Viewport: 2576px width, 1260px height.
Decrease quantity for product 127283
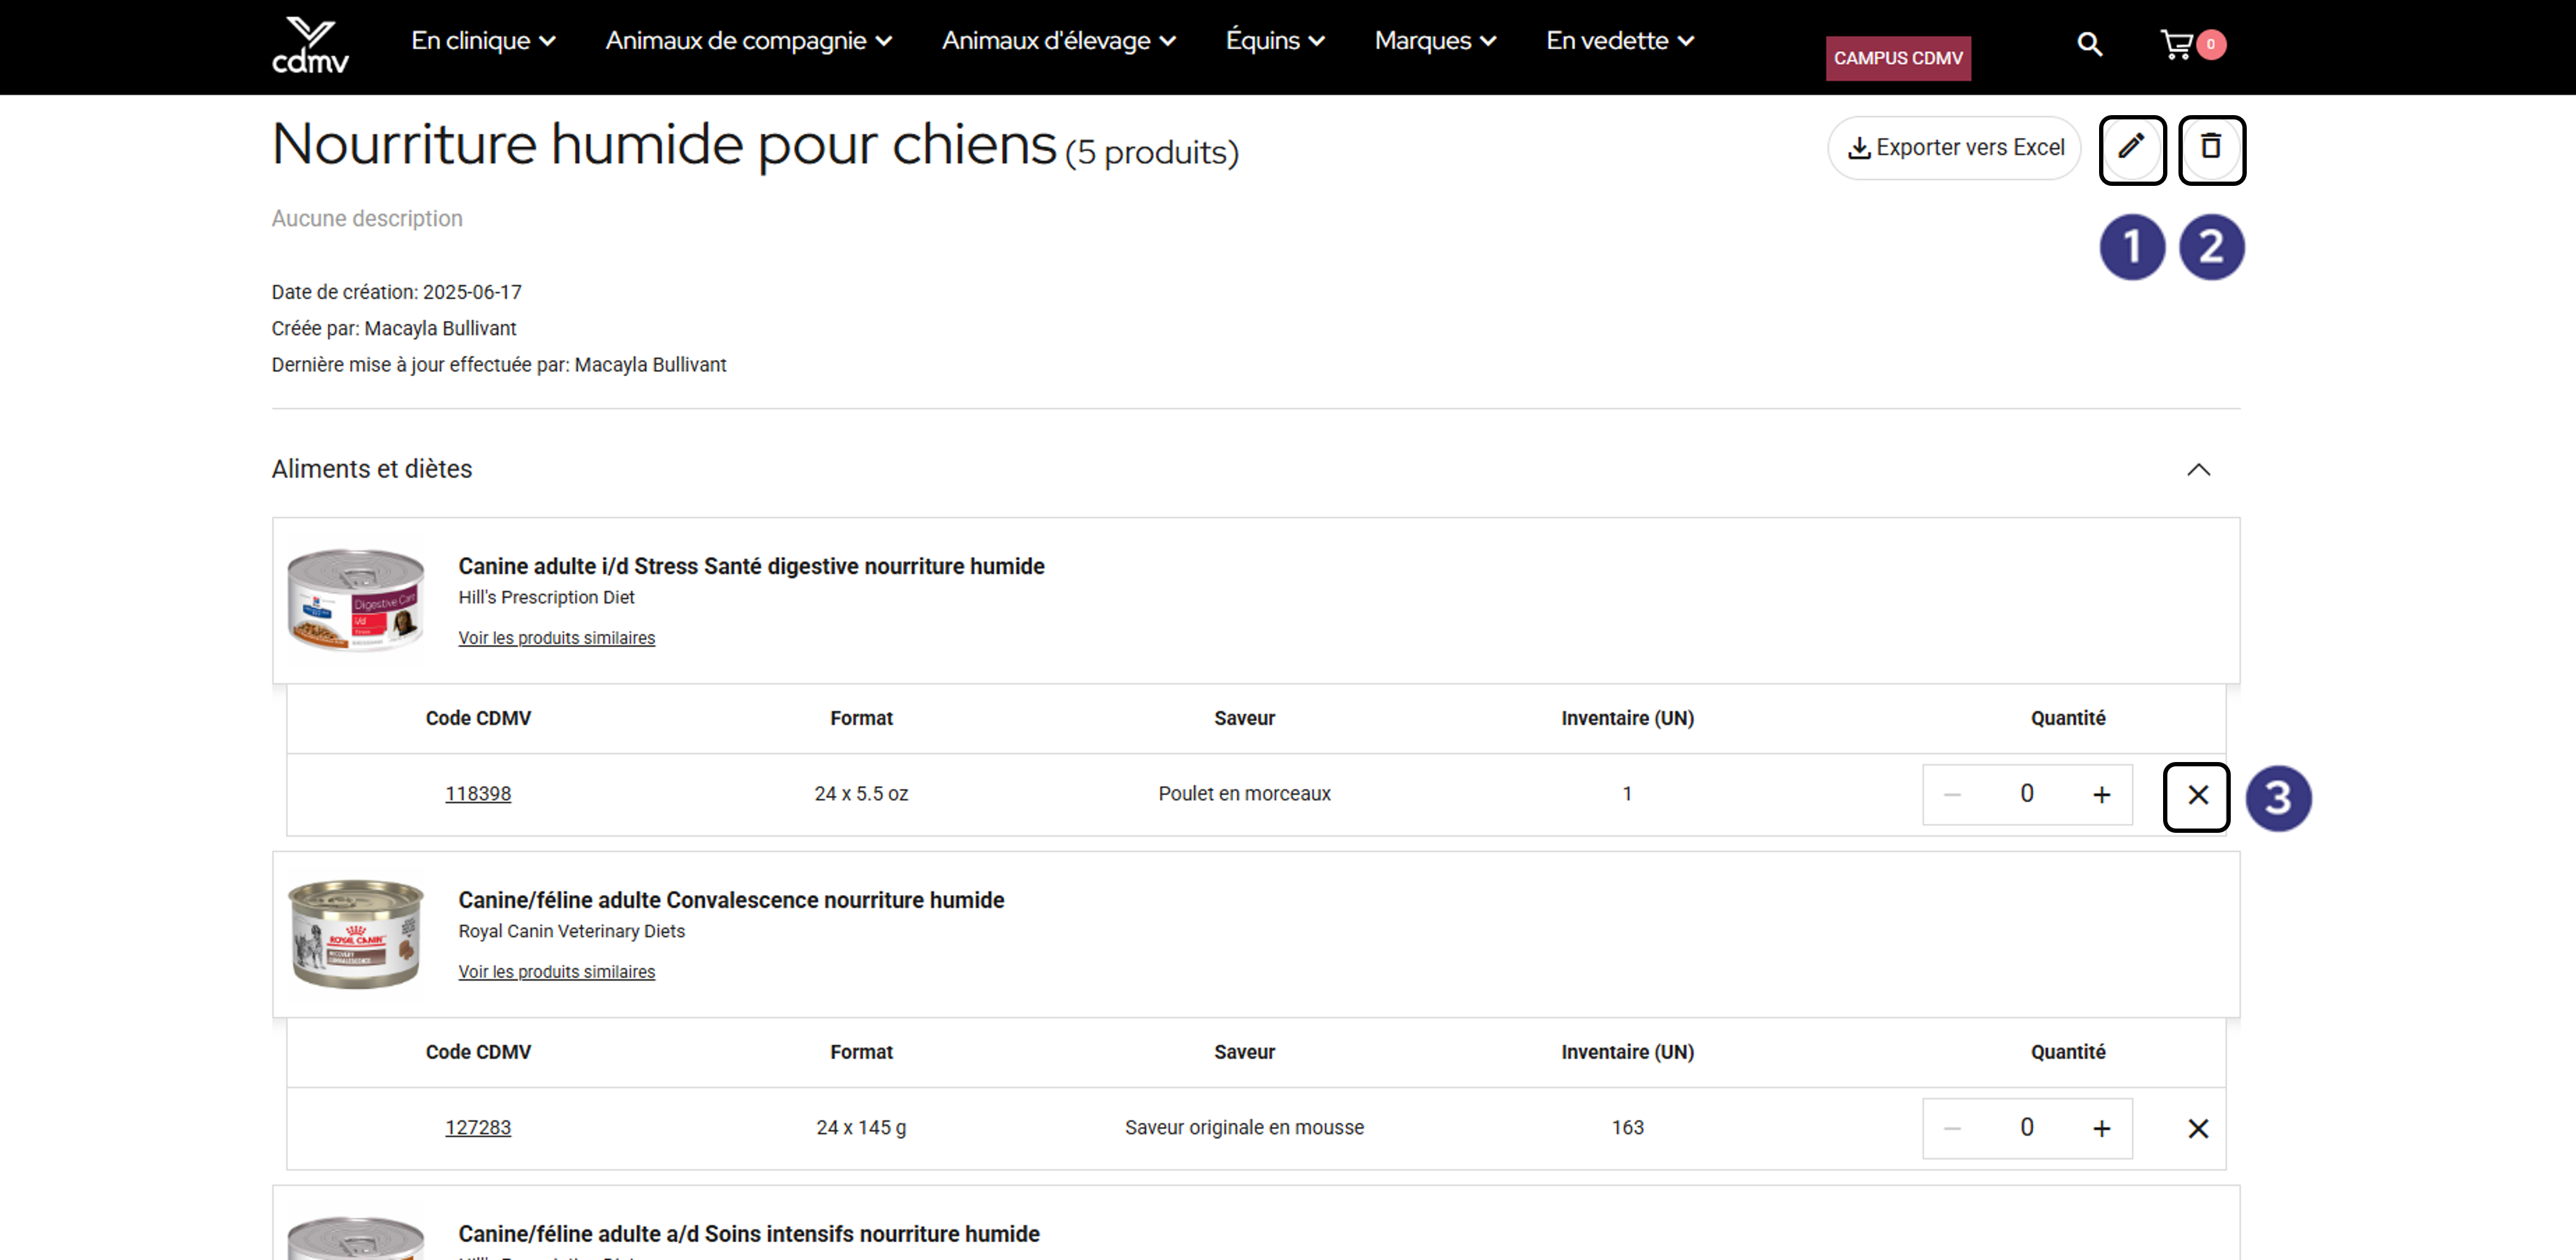[x=1952, y=1129]
